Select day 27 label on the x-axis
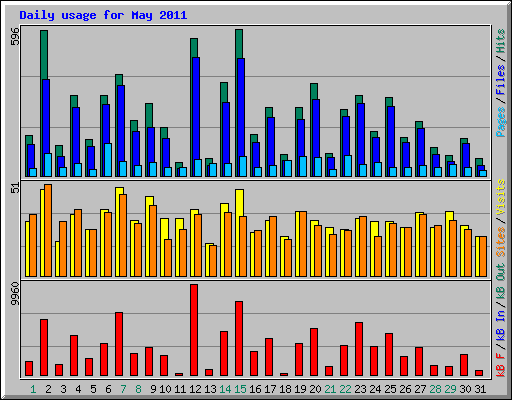The image size is (512, 400). (x=420, y=389)
